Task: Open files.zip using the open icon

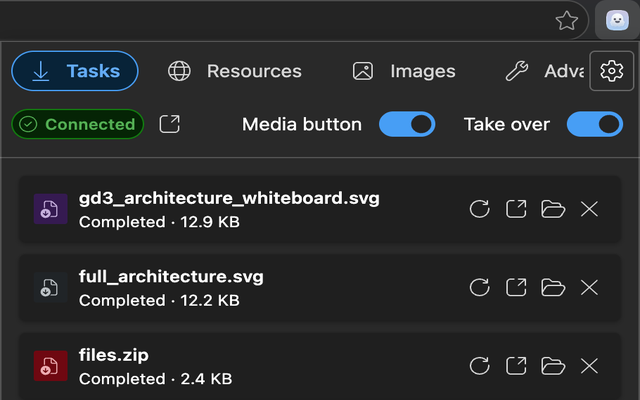Action: click(516, 366)
